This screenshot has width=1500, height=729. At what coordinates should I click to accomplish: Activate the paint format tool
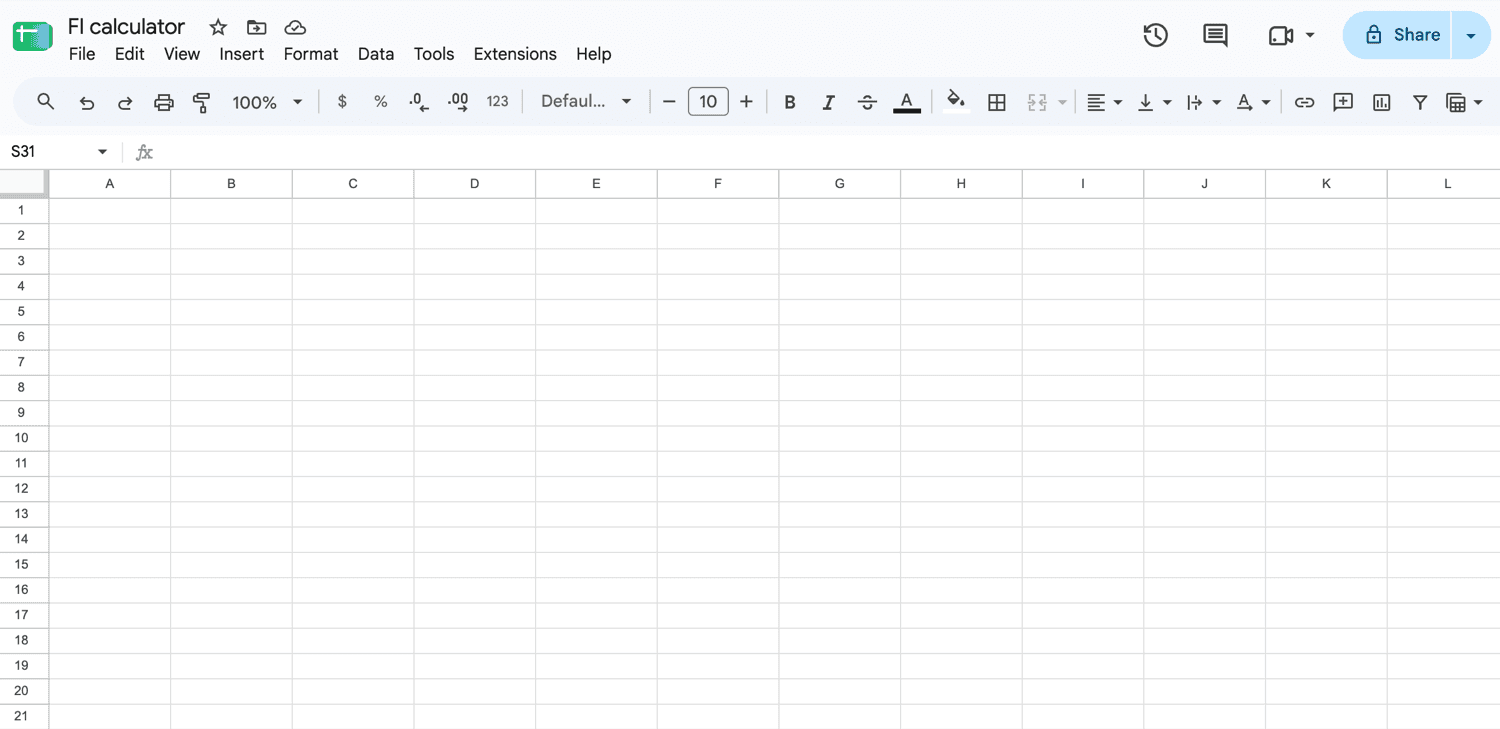[x=202, y=102]
